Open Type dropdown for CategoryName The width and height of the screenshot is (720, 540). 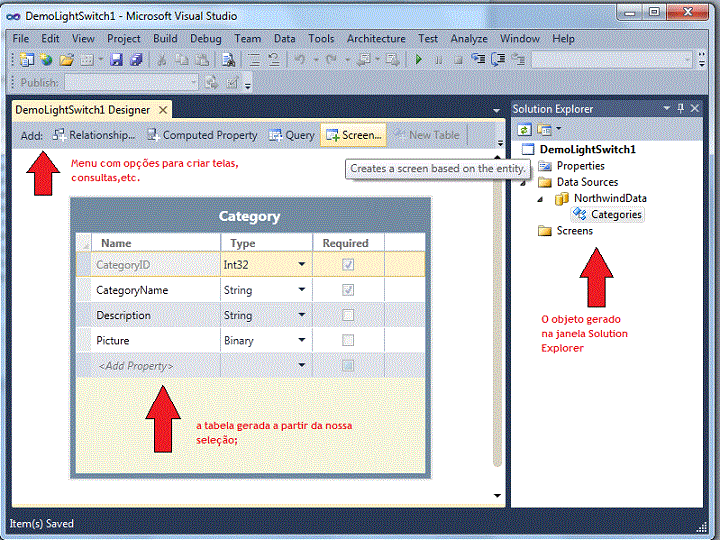(x=302, y=290)
